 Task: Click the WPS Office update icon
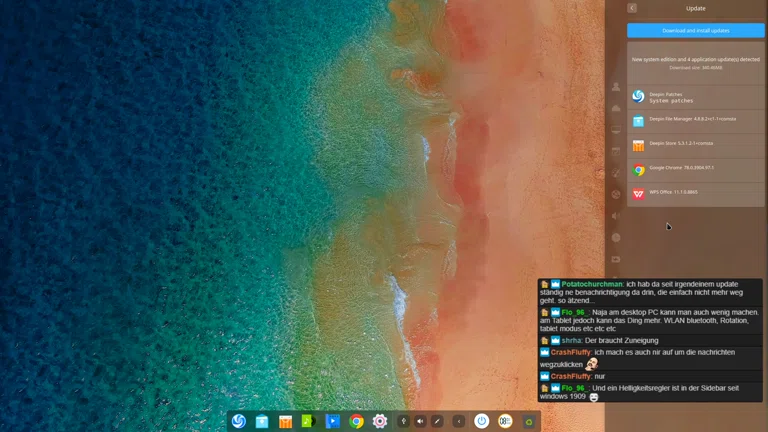(638, 194)
